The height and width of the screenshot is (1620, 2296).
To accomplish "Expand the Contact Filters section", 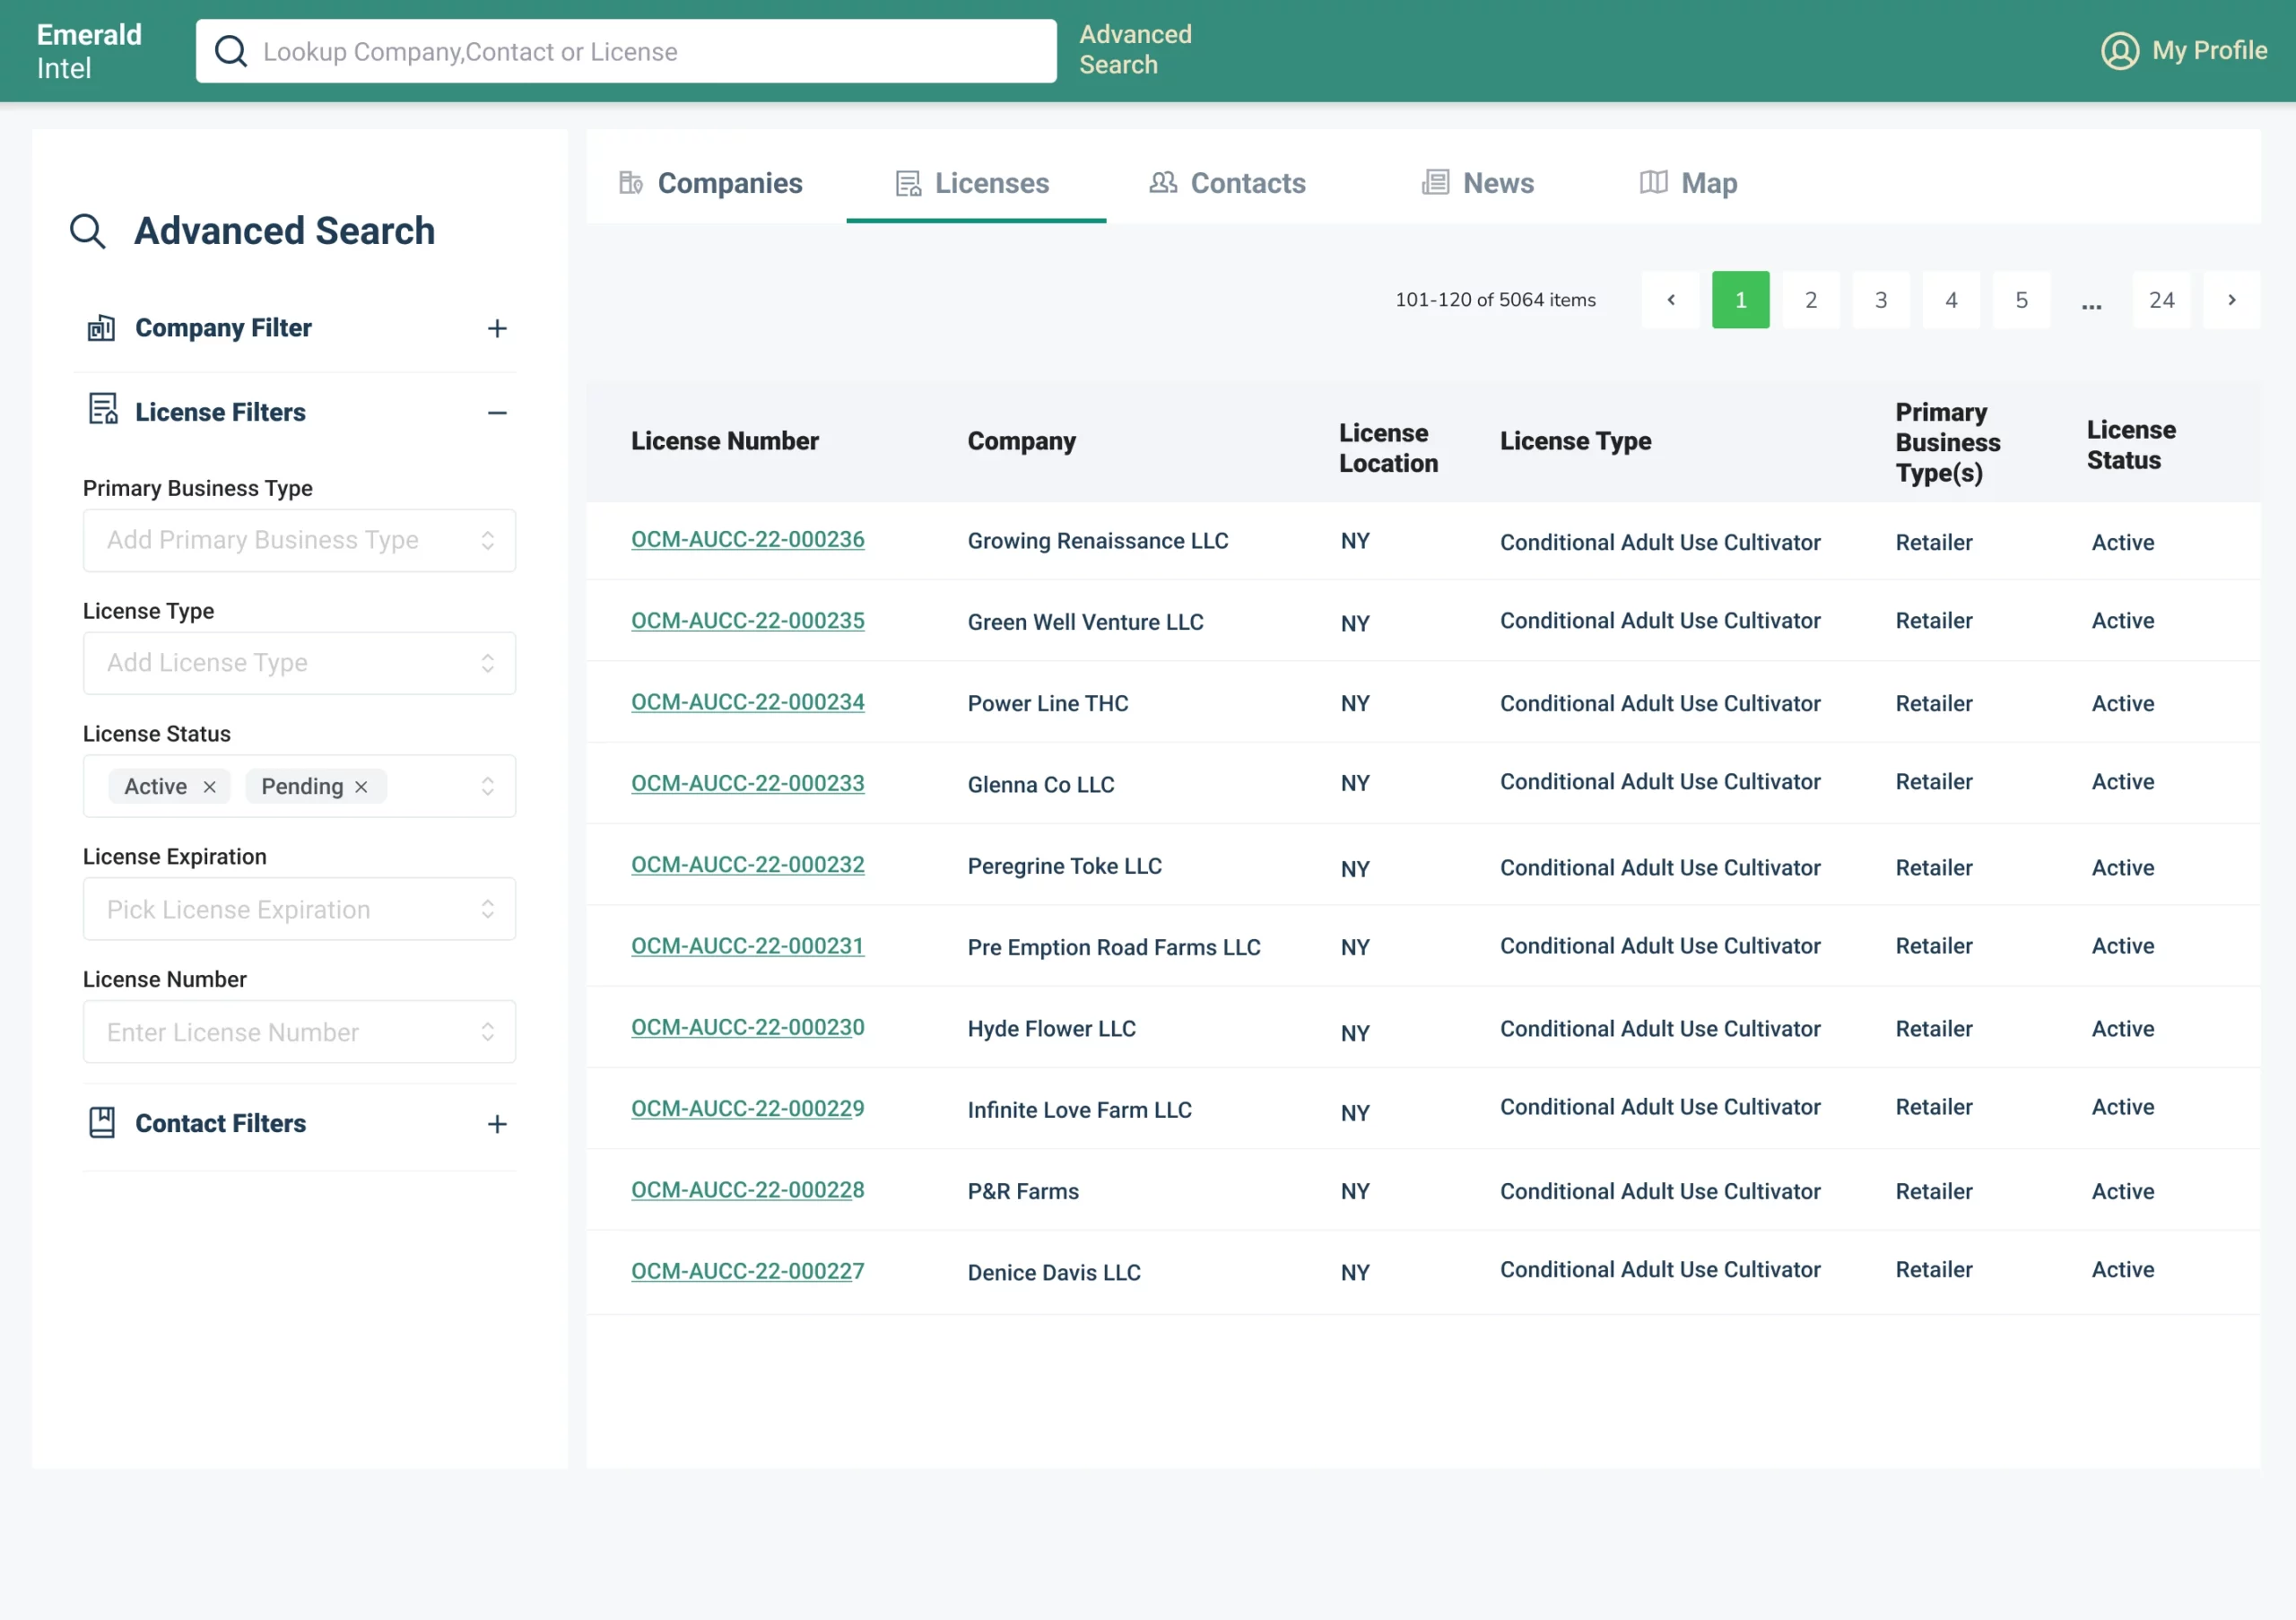I will coord(497,1124).
